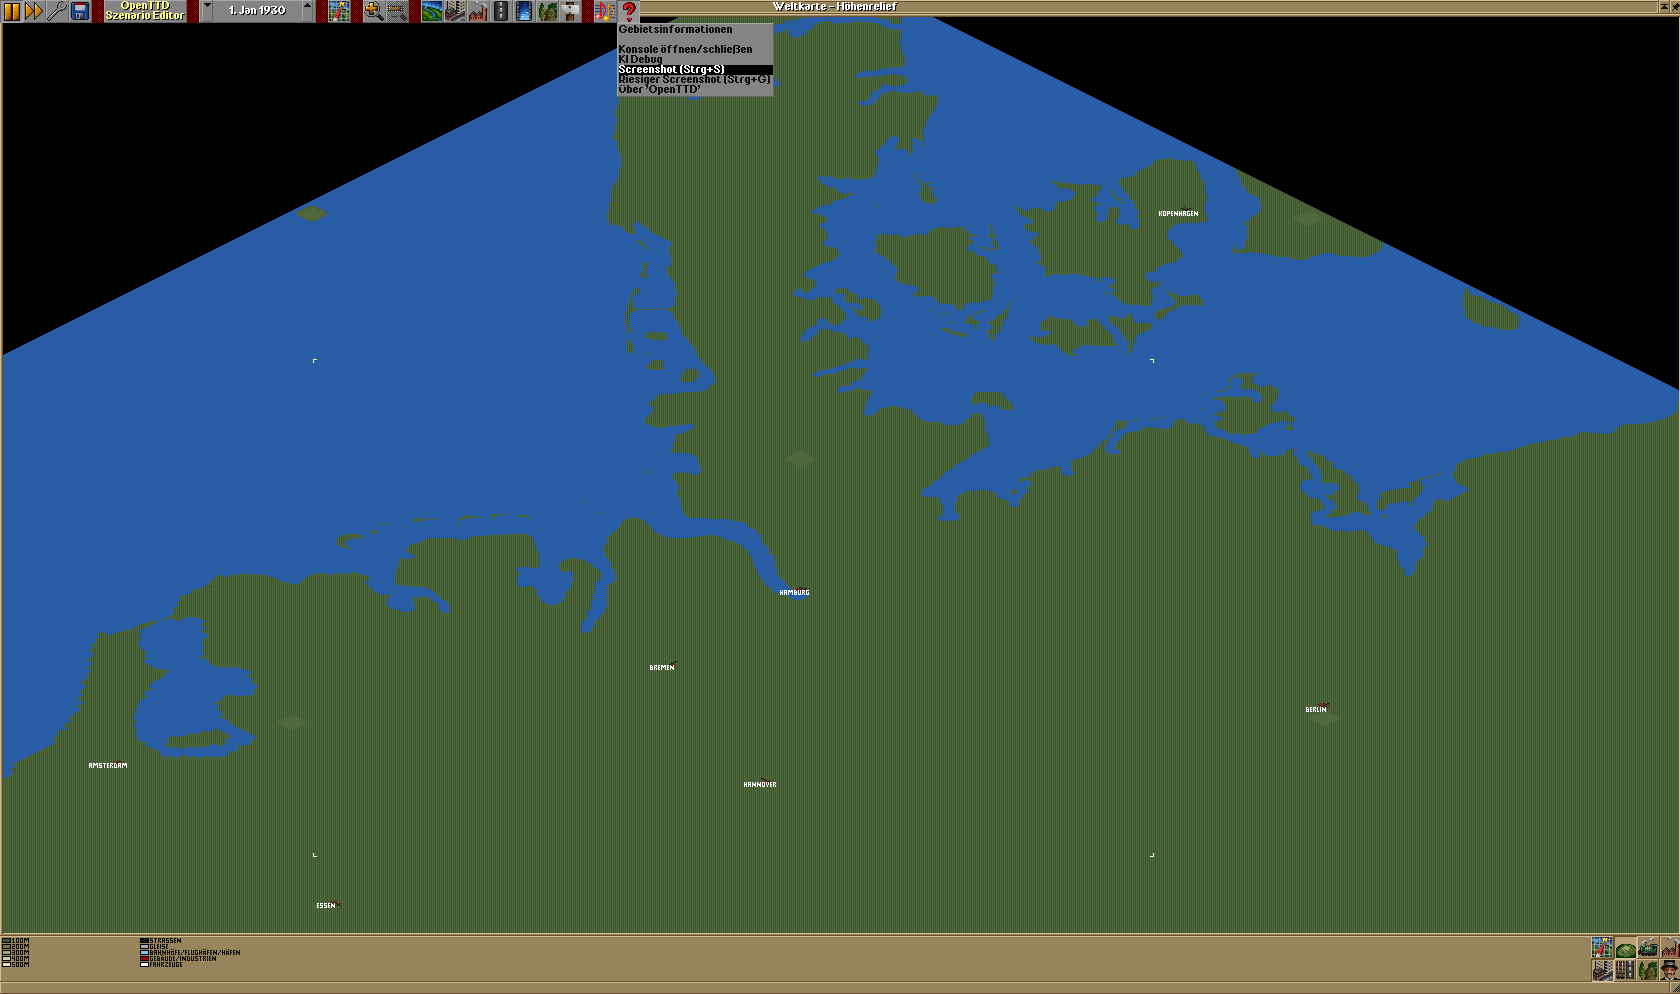The image size is (1680, 994).
Task: Click the plant trees toolbar icon
Action: 547,11
